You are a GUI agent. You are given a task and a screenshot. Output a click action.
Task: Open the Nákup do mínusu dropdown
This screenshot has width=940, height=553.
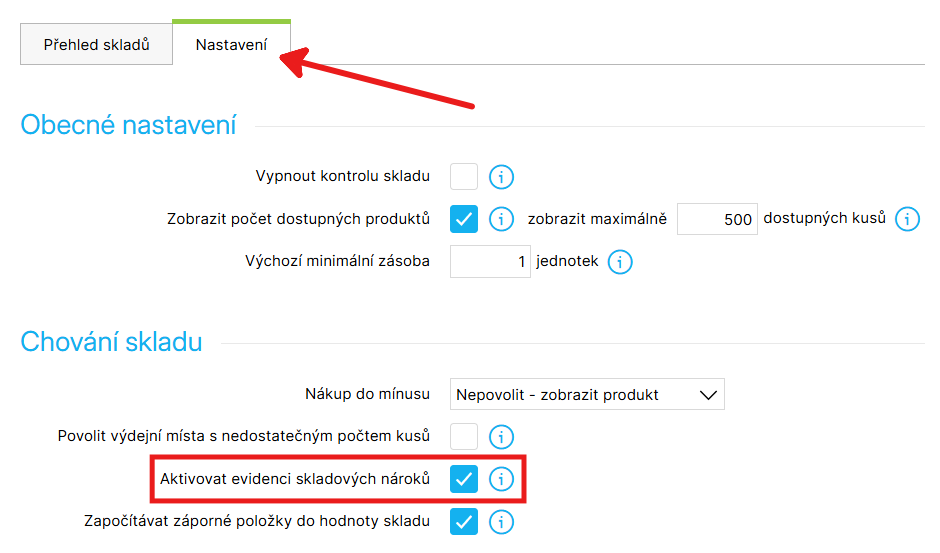[587, 394]
